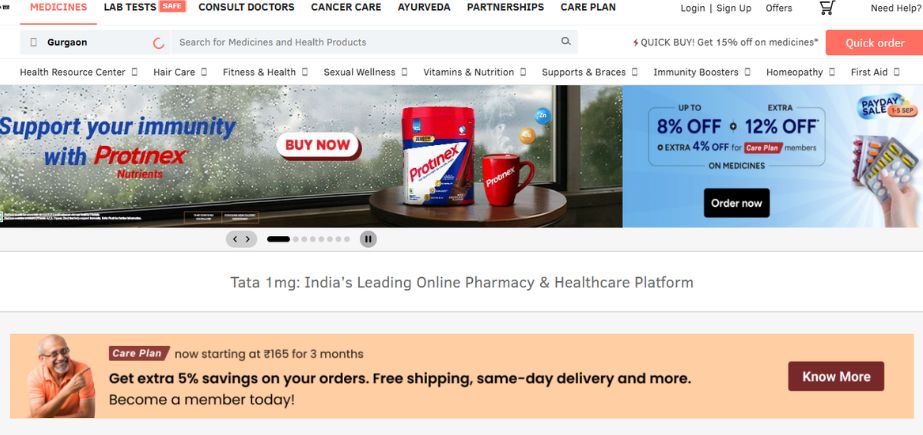Click the Know More button
This screenshot has width=923, height=435.
836,377
